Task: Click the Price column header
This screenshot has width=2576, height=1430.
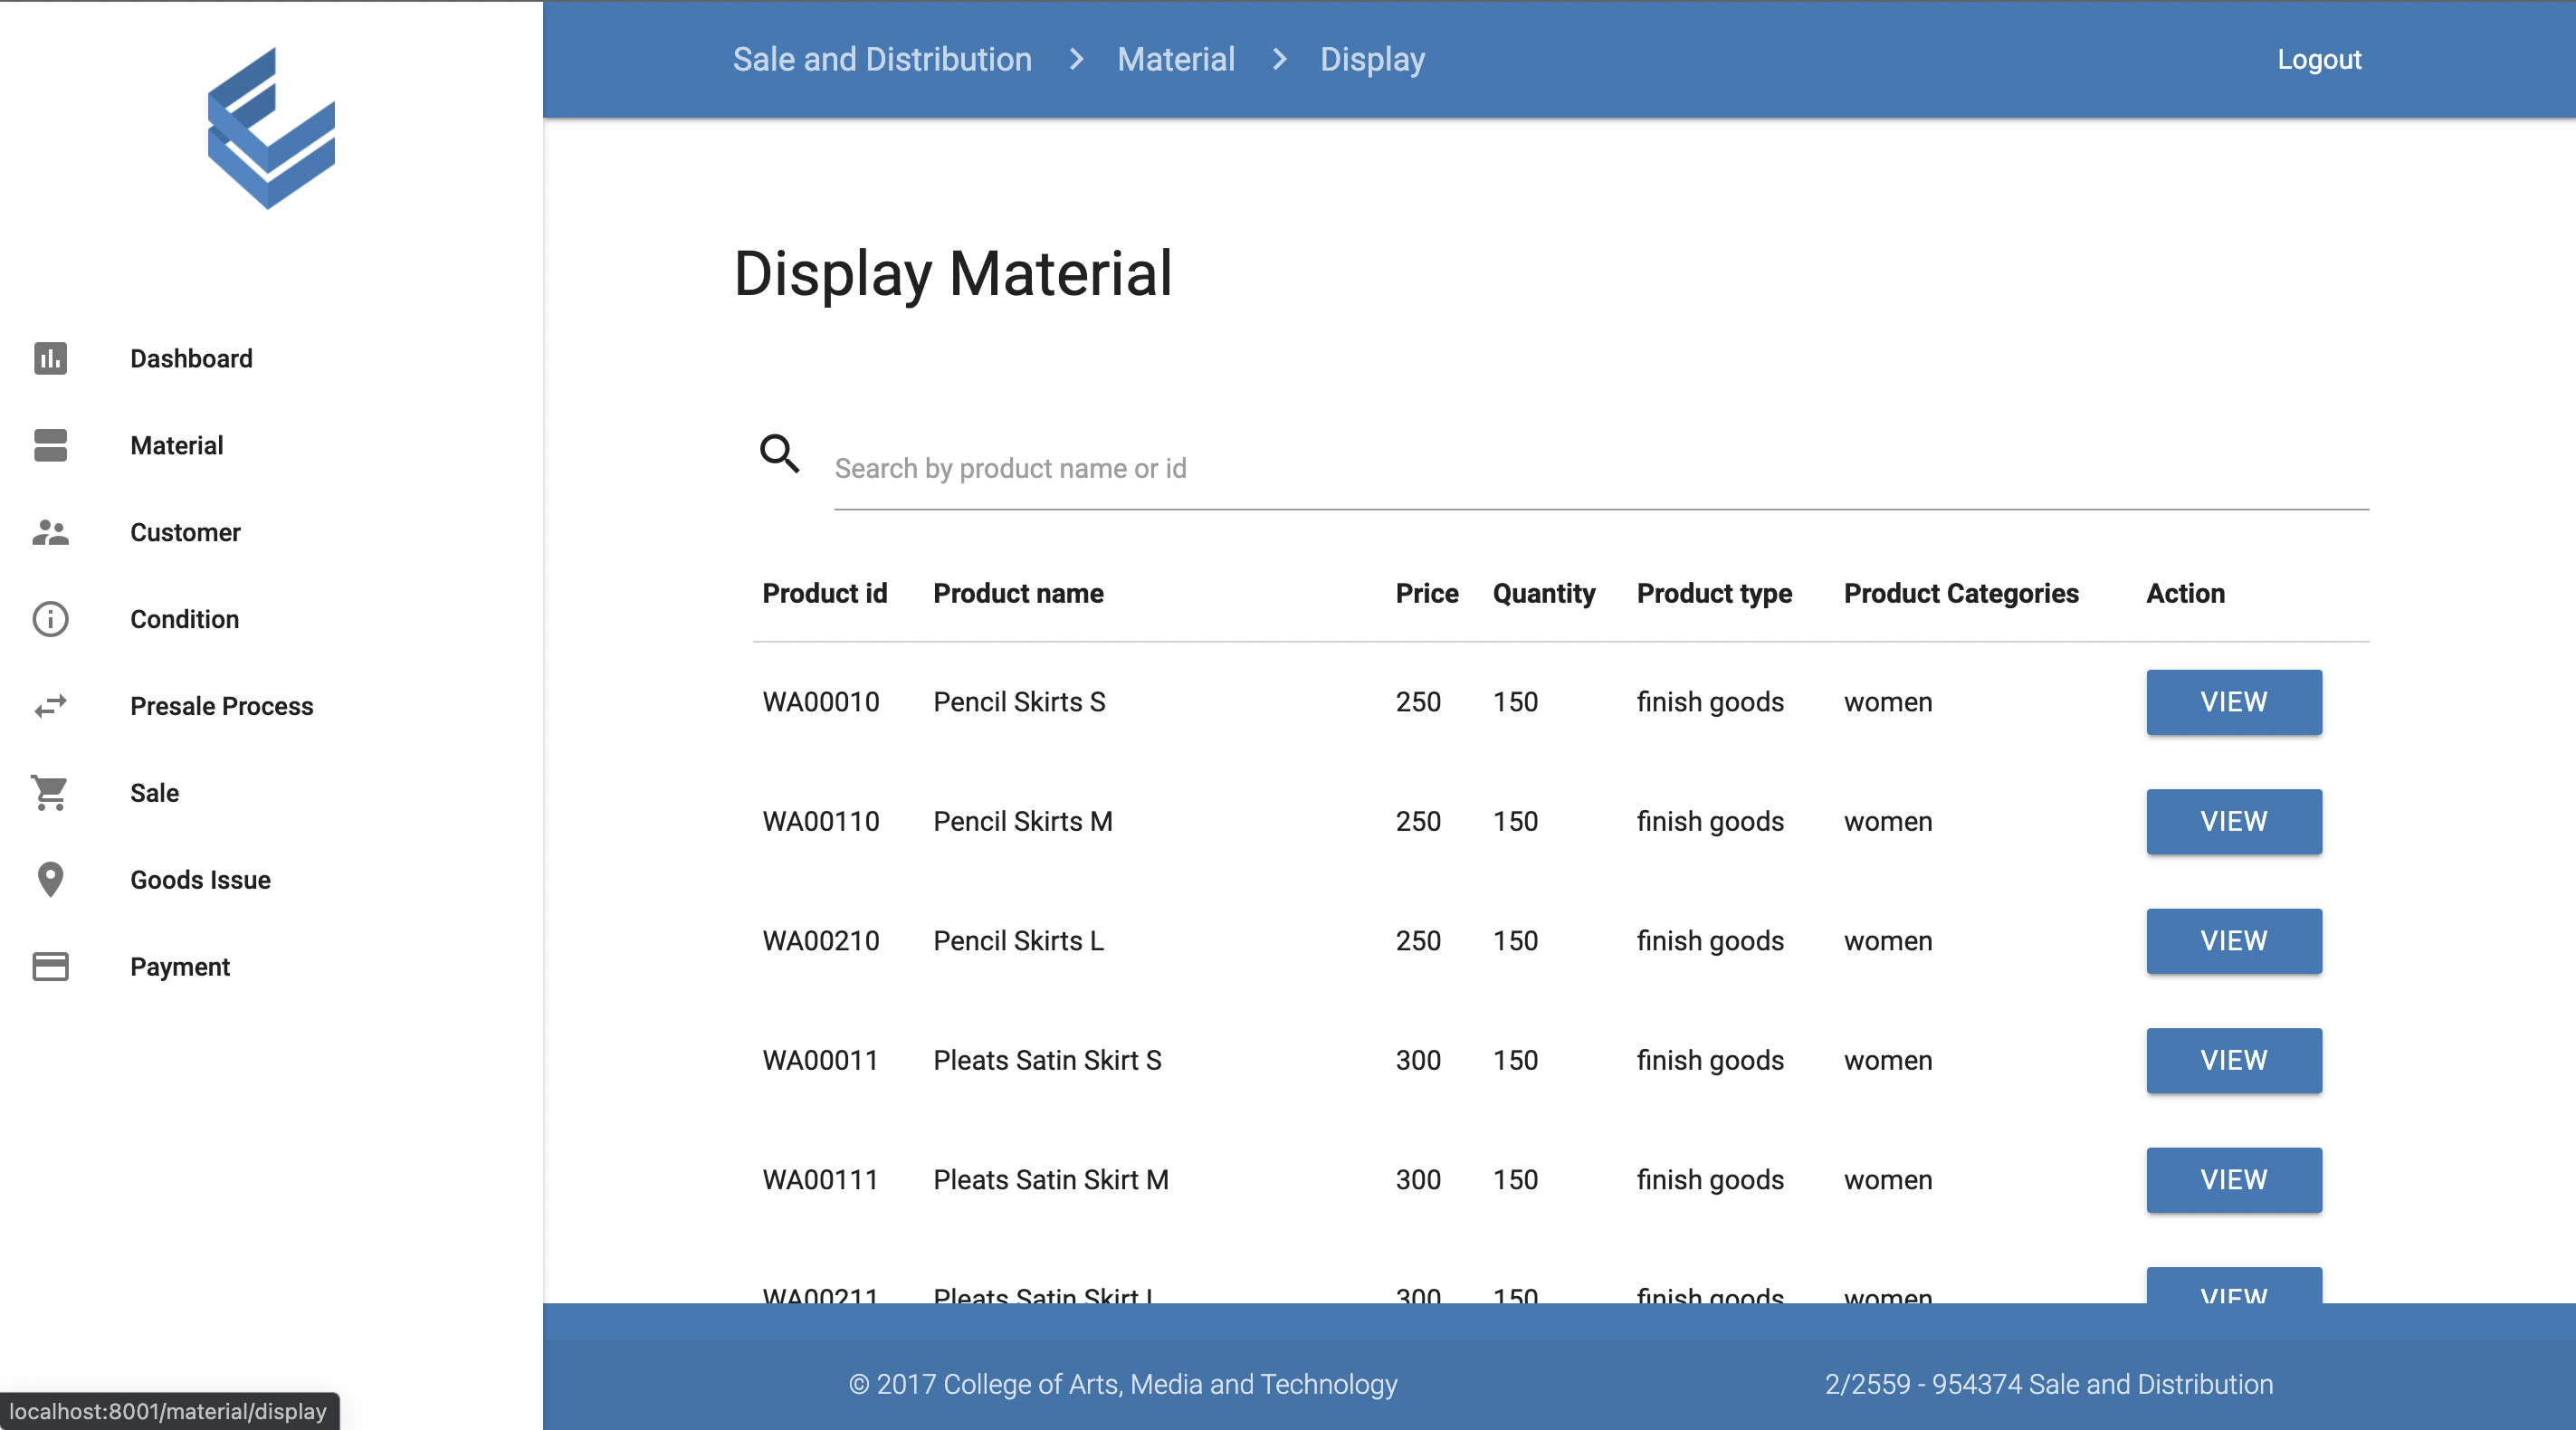Action: pos(1427,593)
